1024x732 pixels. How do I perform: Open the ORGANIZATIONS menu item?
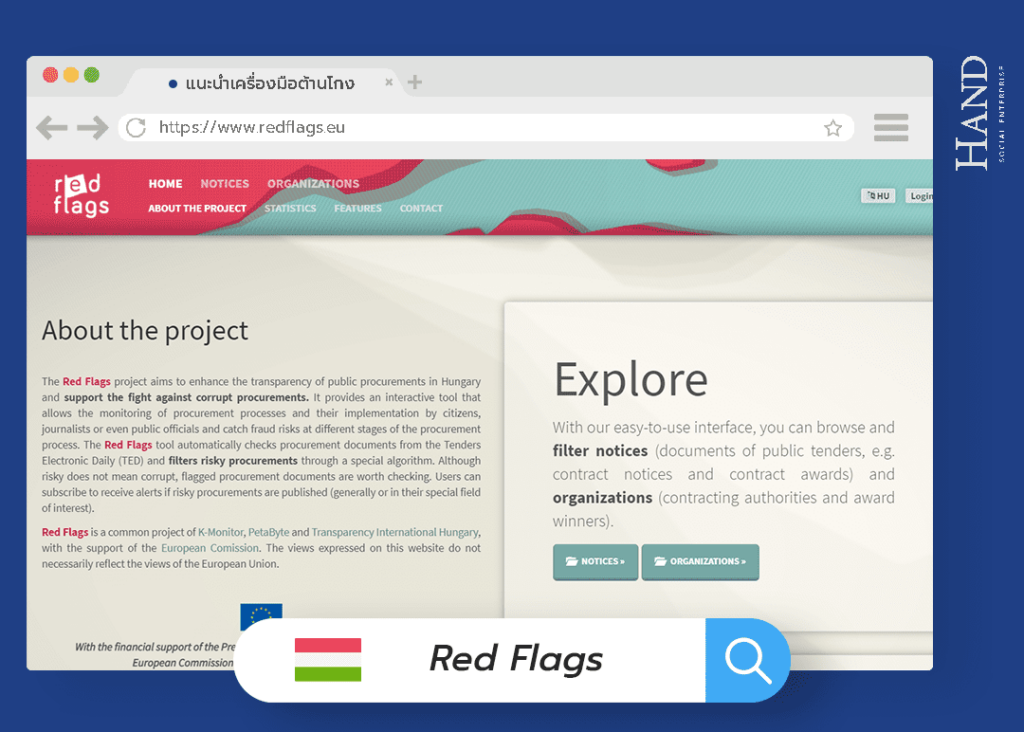tap(313, 184)
